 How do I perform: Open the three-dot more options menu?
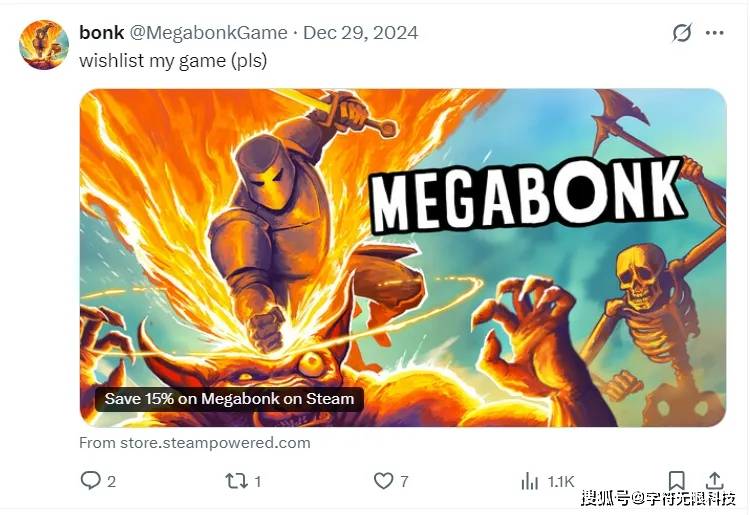pyautogui.click(x=715, y=33)
